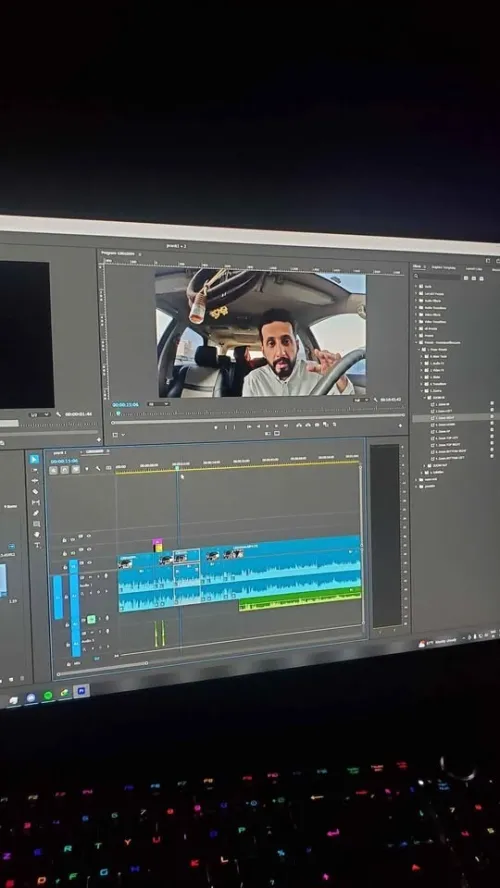Toggle the V3 track lock

pyautogui.click(x=65, y=540)
